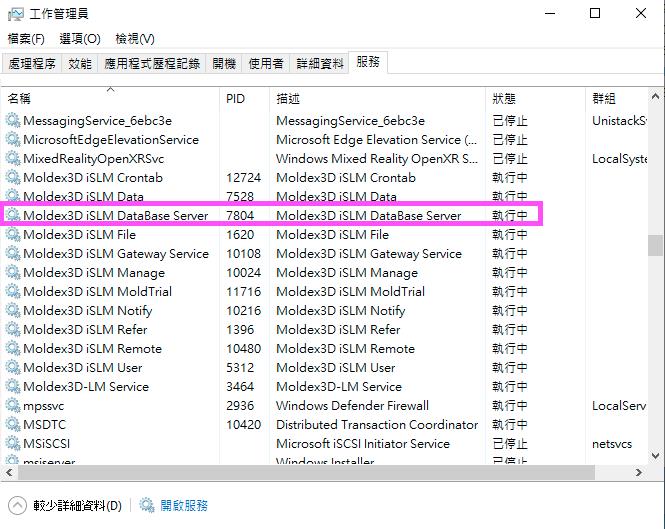
Task: Click the service icon for Moldex3D iSLM DataBase Server
Action: click(x=13, y=216)
